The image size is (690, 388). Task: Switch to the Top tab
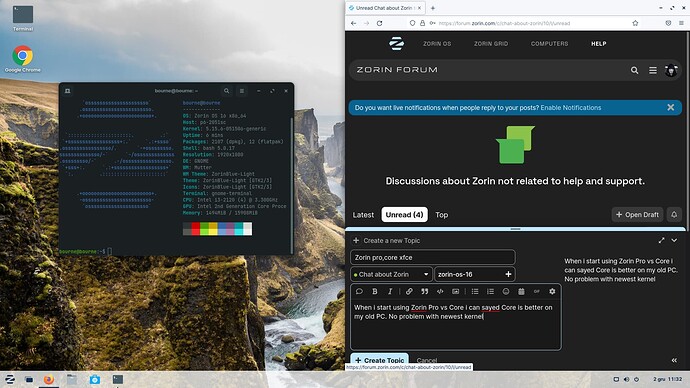(x=441, y=215)
